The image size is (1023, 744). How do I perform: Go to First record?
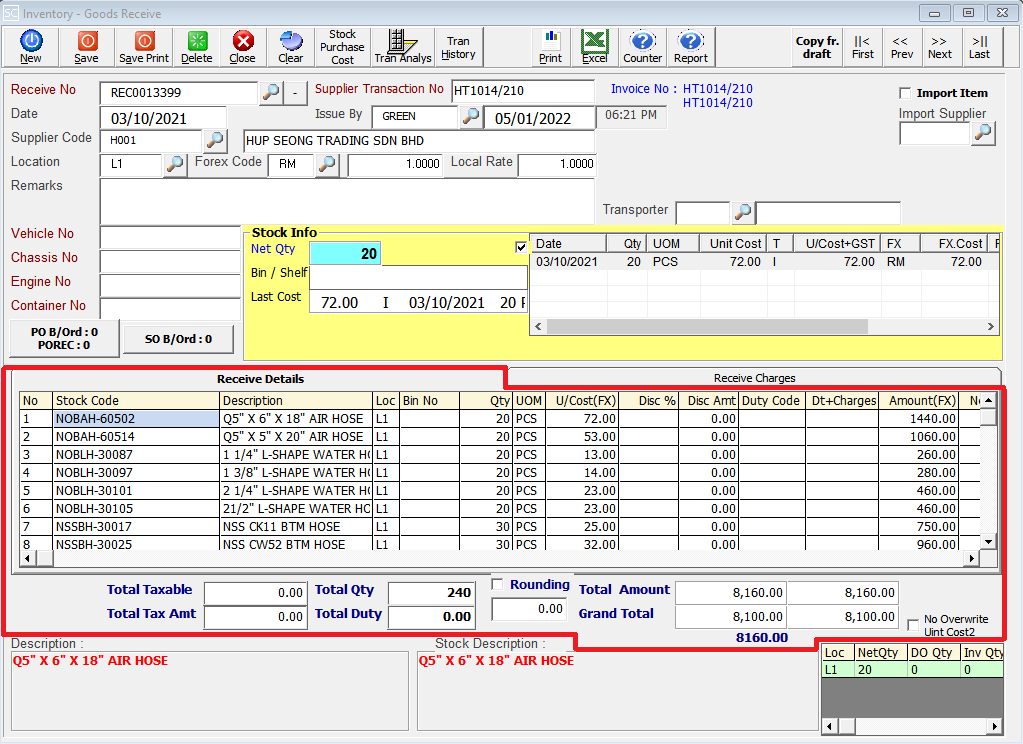pos(863,47)
